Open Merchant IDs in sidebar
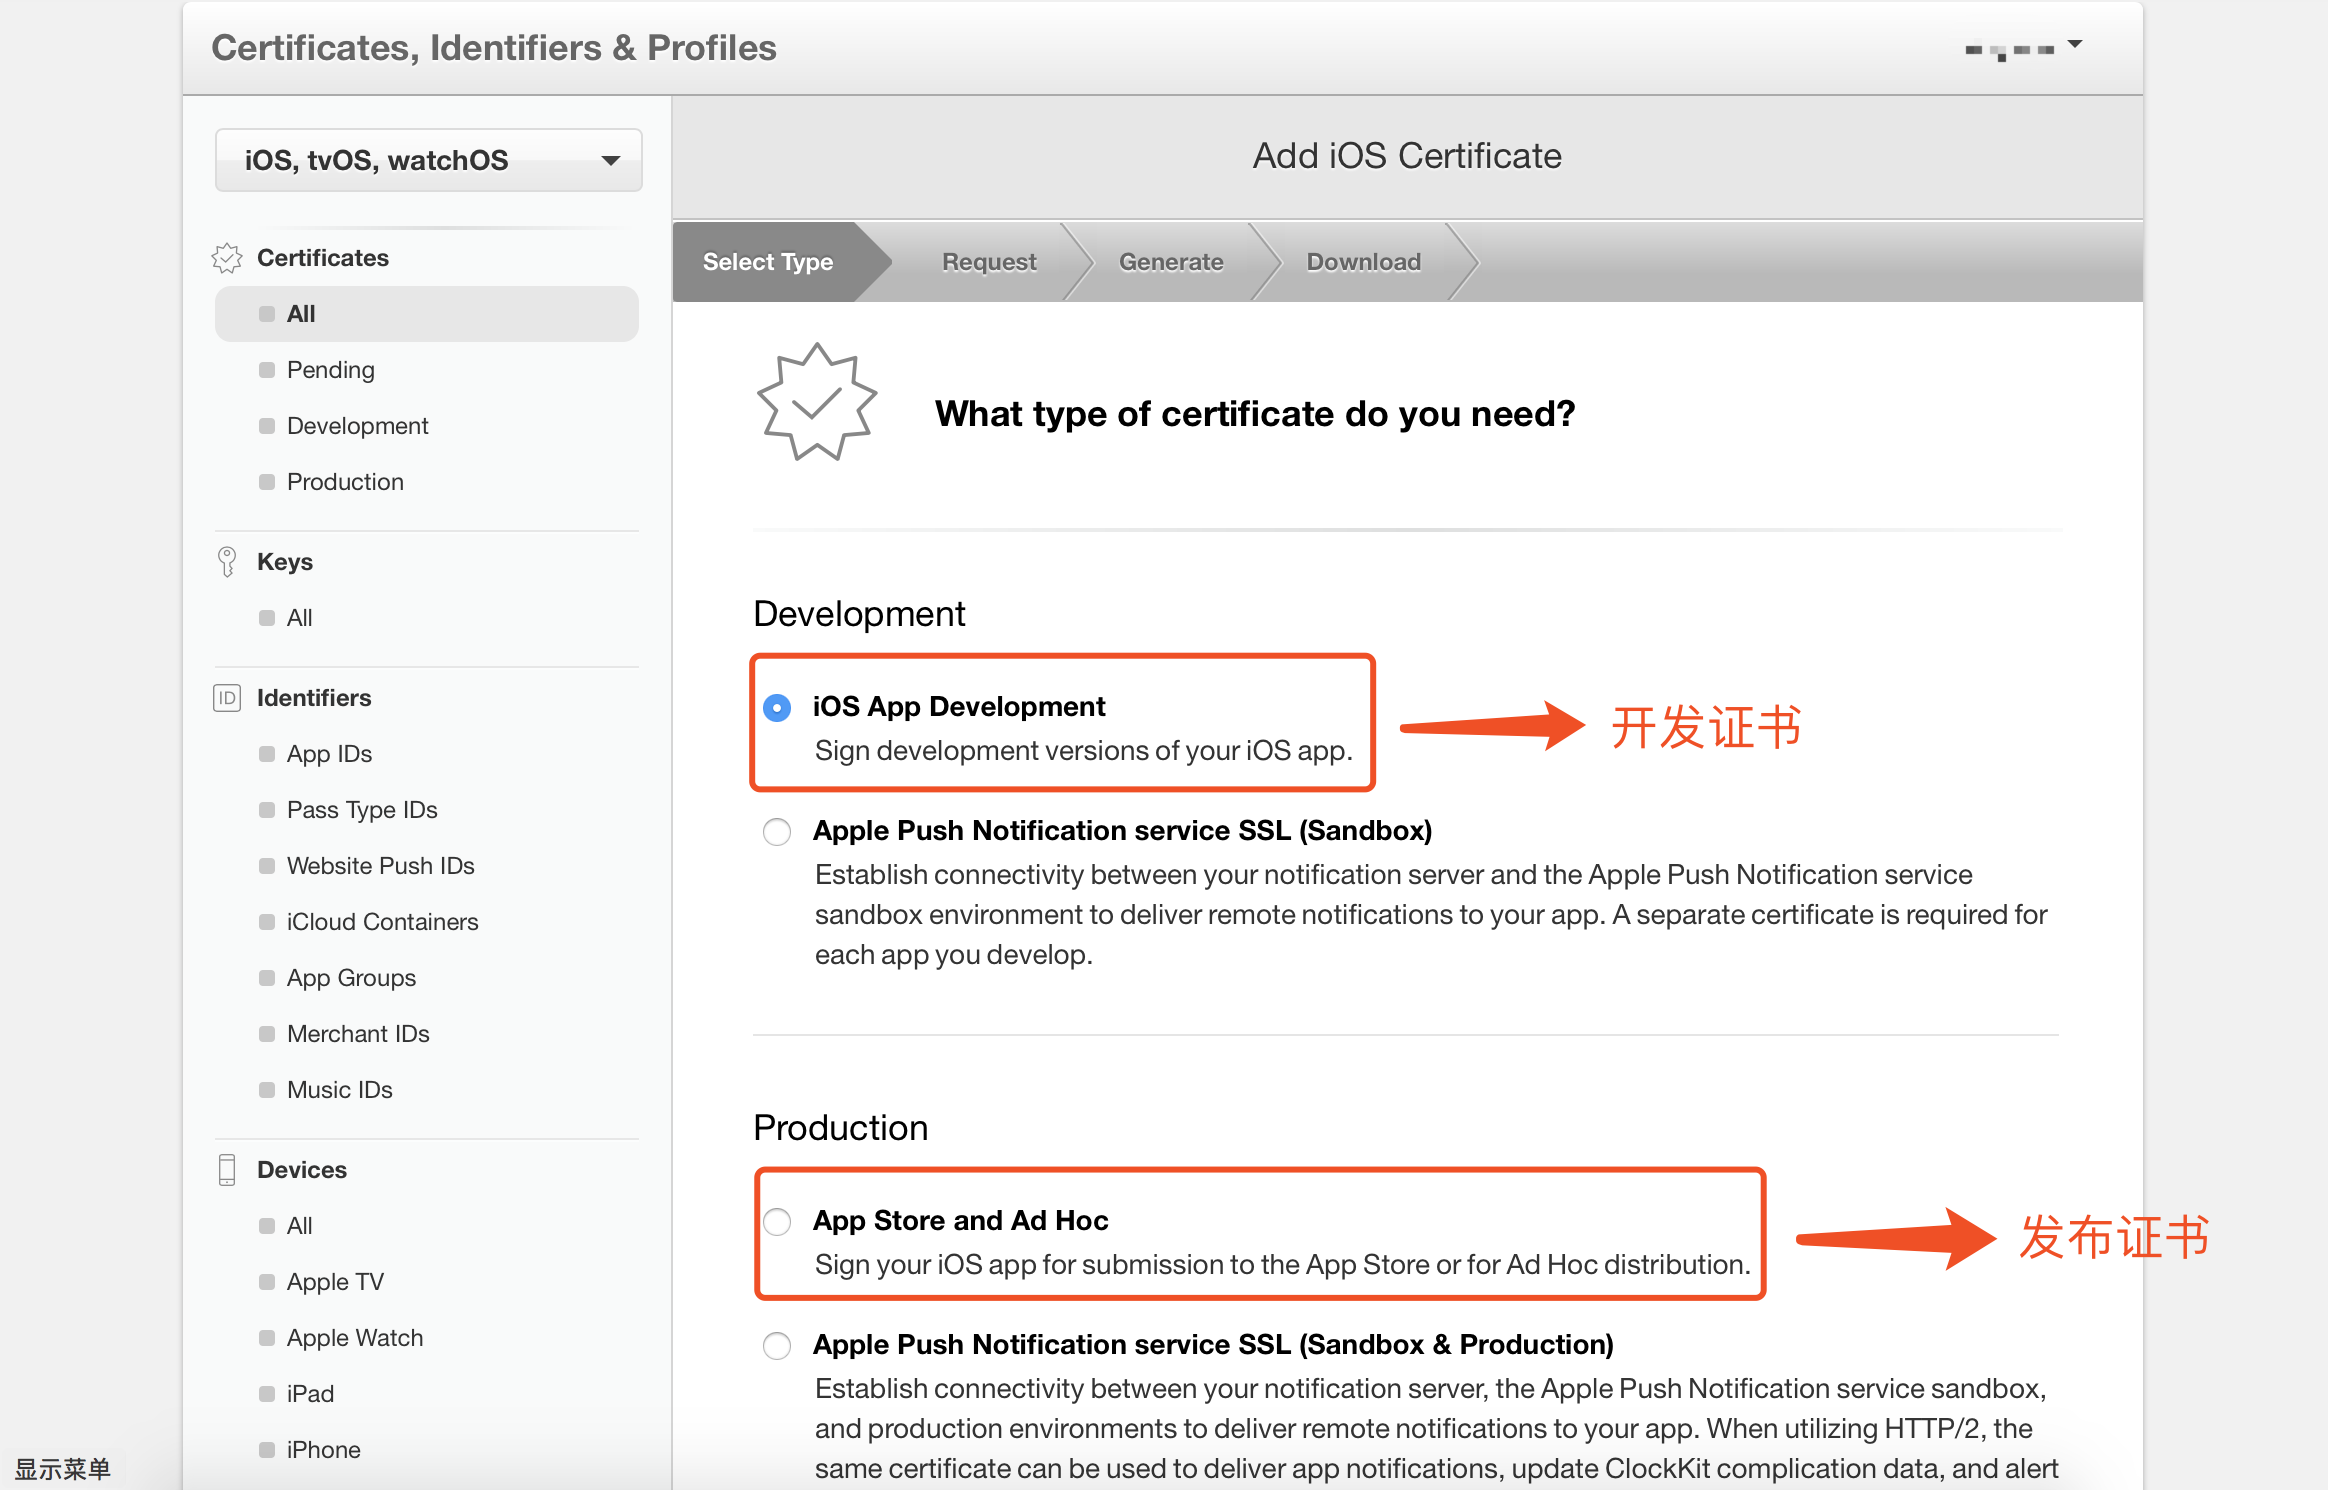This screenshot has height=1490, width=2328. 358,1034
